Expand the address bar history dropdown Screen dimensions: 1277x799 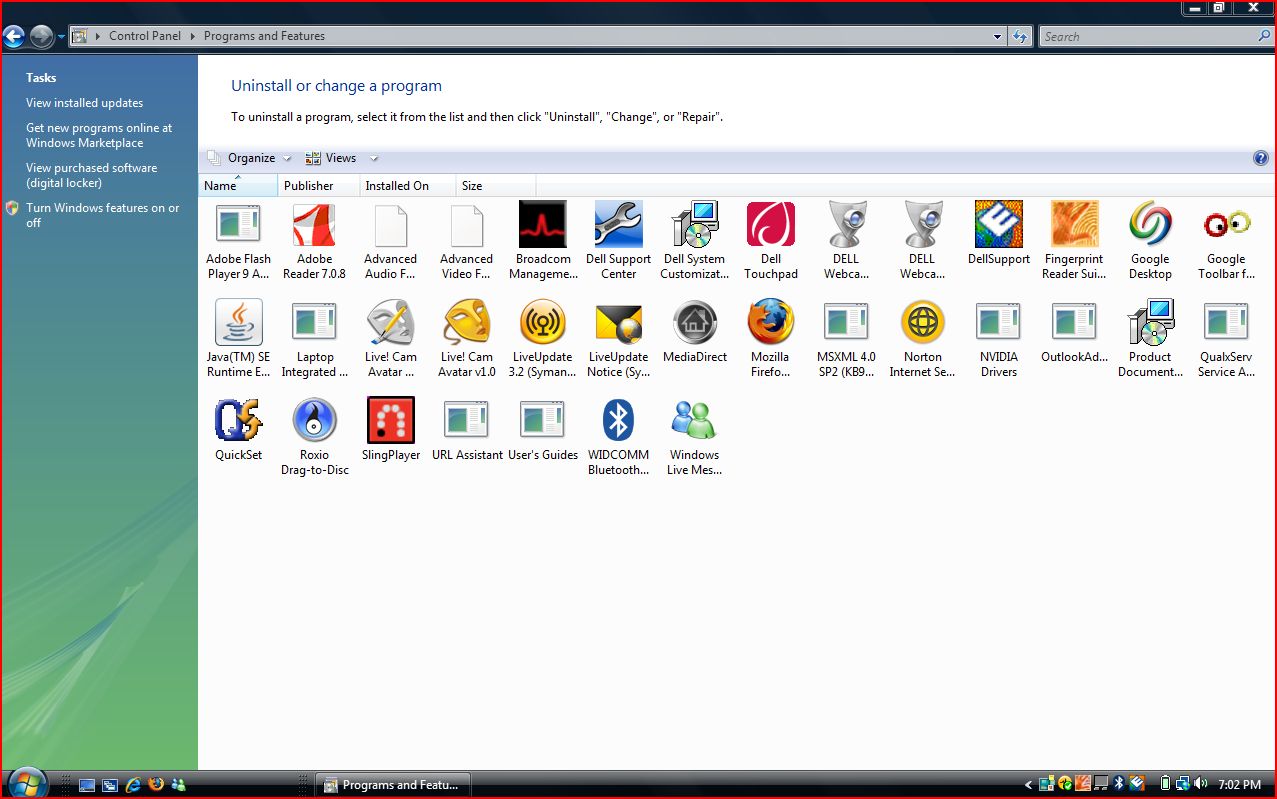coord(997,36)
